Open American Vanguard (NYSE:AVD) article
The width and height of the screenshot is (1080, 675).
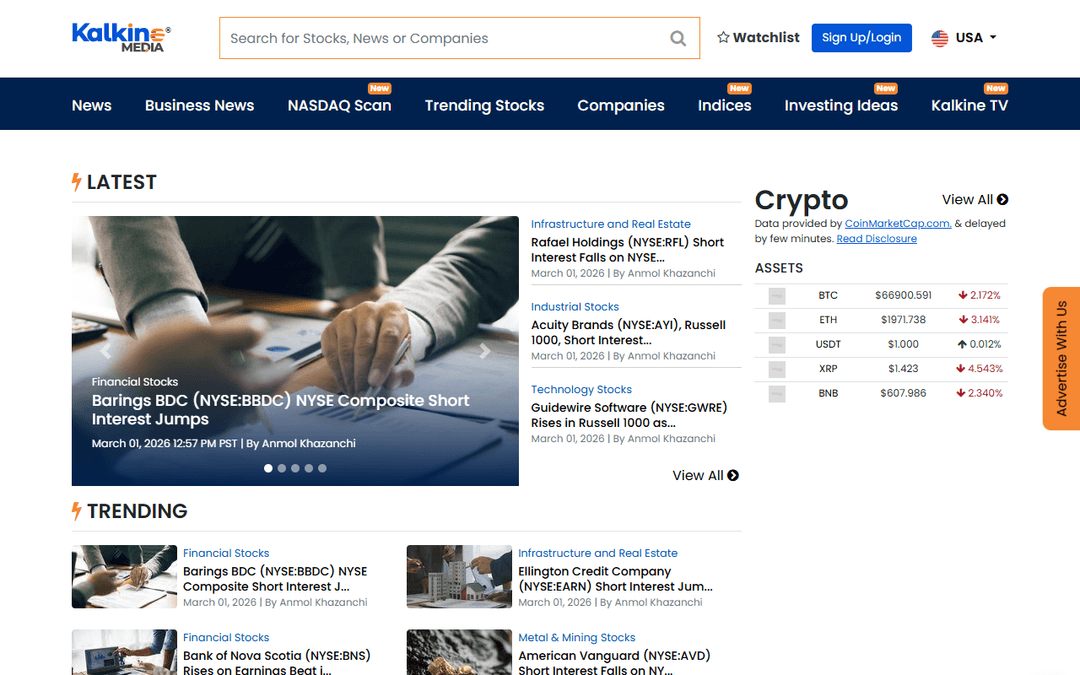pyautogui.click(x=614, y=662)
